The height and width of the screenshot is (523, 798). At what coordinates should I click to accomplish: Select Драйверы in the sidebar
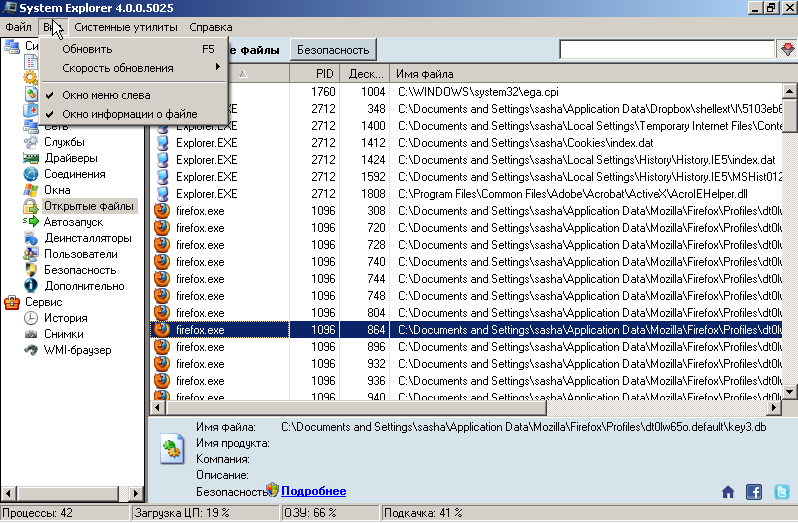[x=71, y=158]
